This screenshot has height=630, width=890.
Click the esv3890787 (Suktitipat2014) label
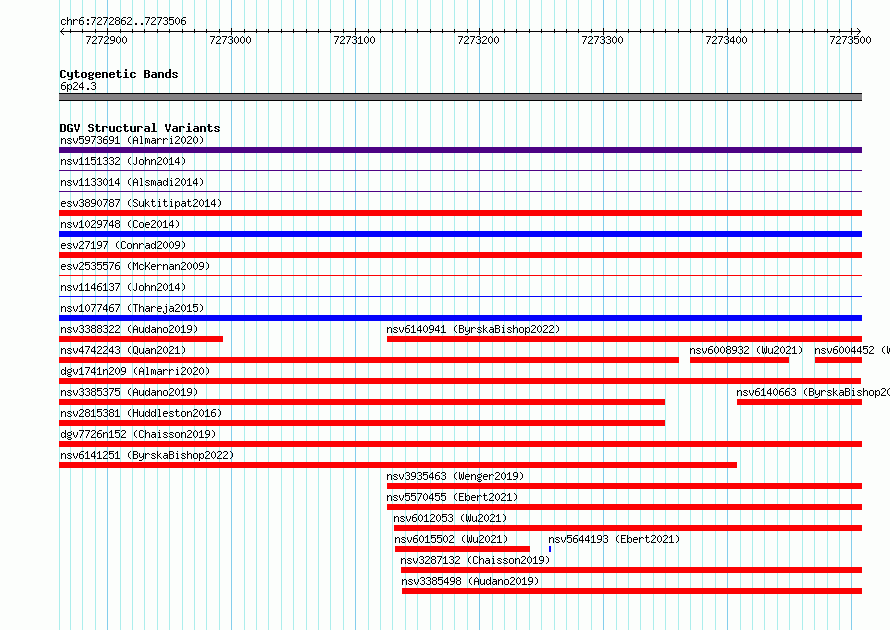(141, 203)
